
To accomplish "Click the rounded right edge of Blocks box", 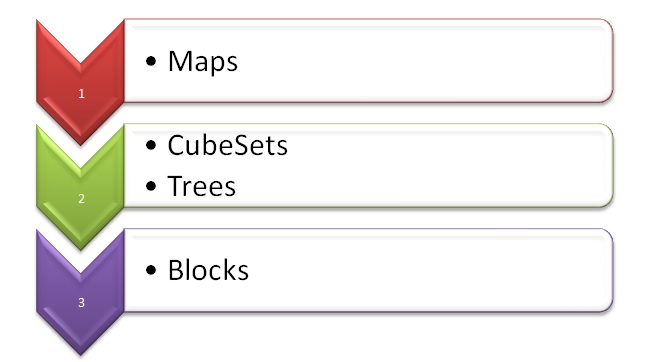I will (x=613, y=270).
